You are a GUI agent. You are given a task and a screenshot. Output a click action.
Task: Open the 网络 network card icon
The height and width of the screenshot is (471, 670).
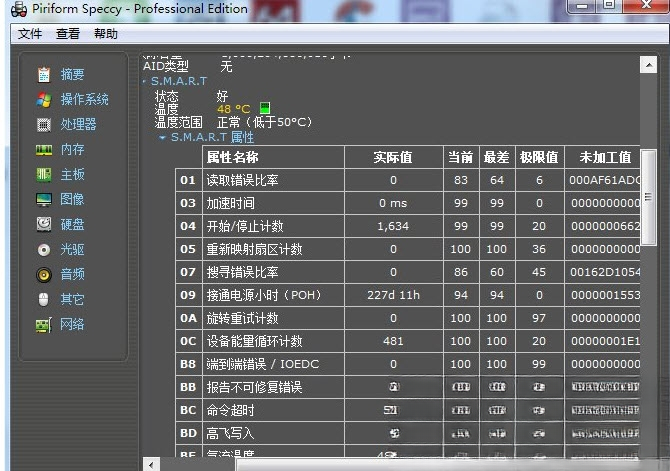pos(44,325)
